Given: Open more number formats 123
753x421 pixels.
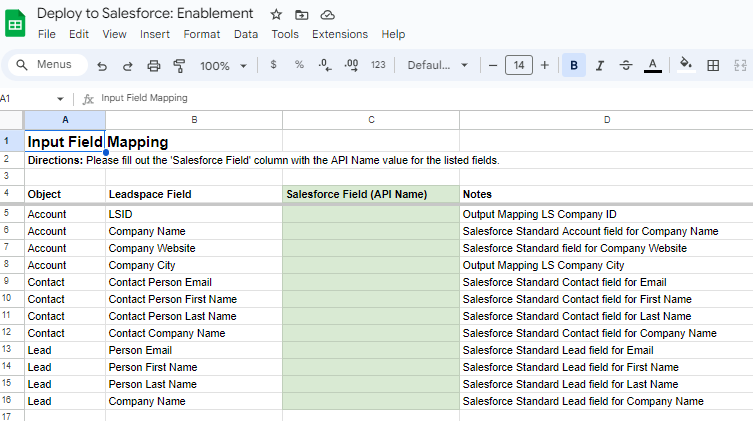Looking at the screenshot, I should point(378,65).
